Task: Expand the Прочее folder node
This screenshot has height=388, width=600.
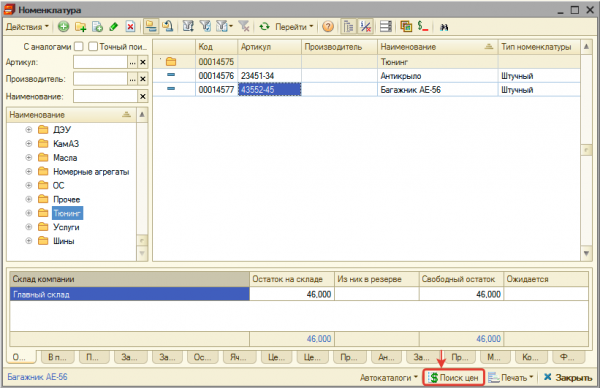Action: click(29, 199)
